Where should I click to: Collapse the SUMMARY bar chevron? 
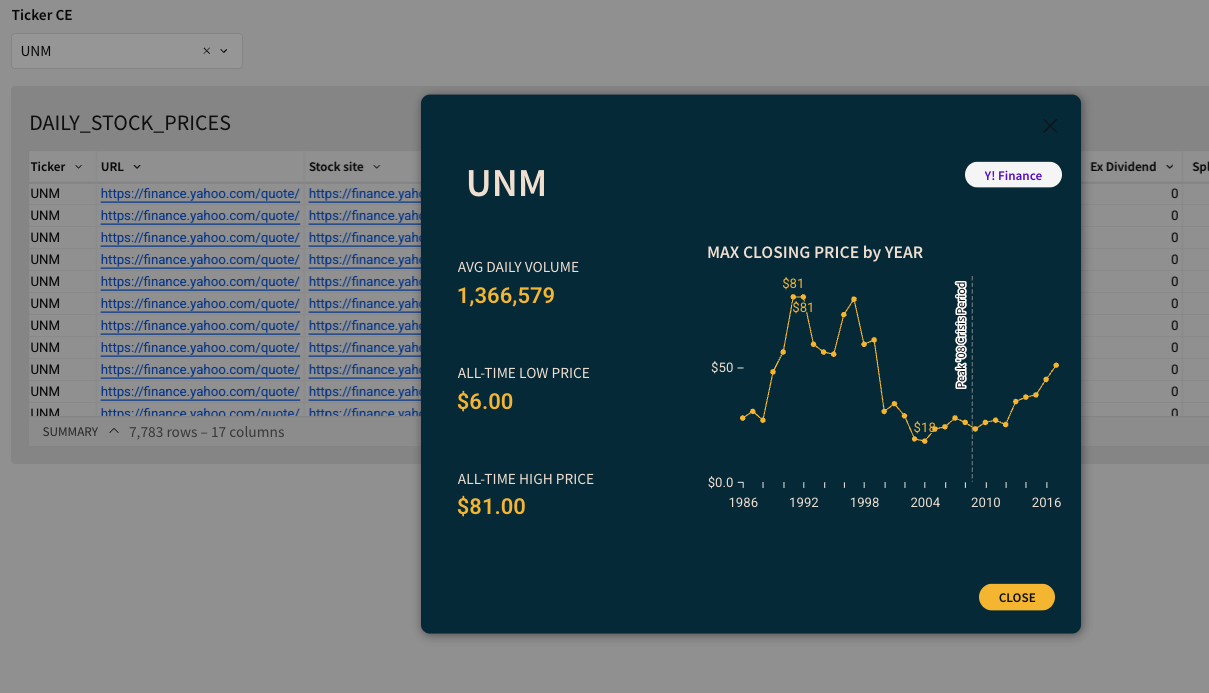[114, 432]
